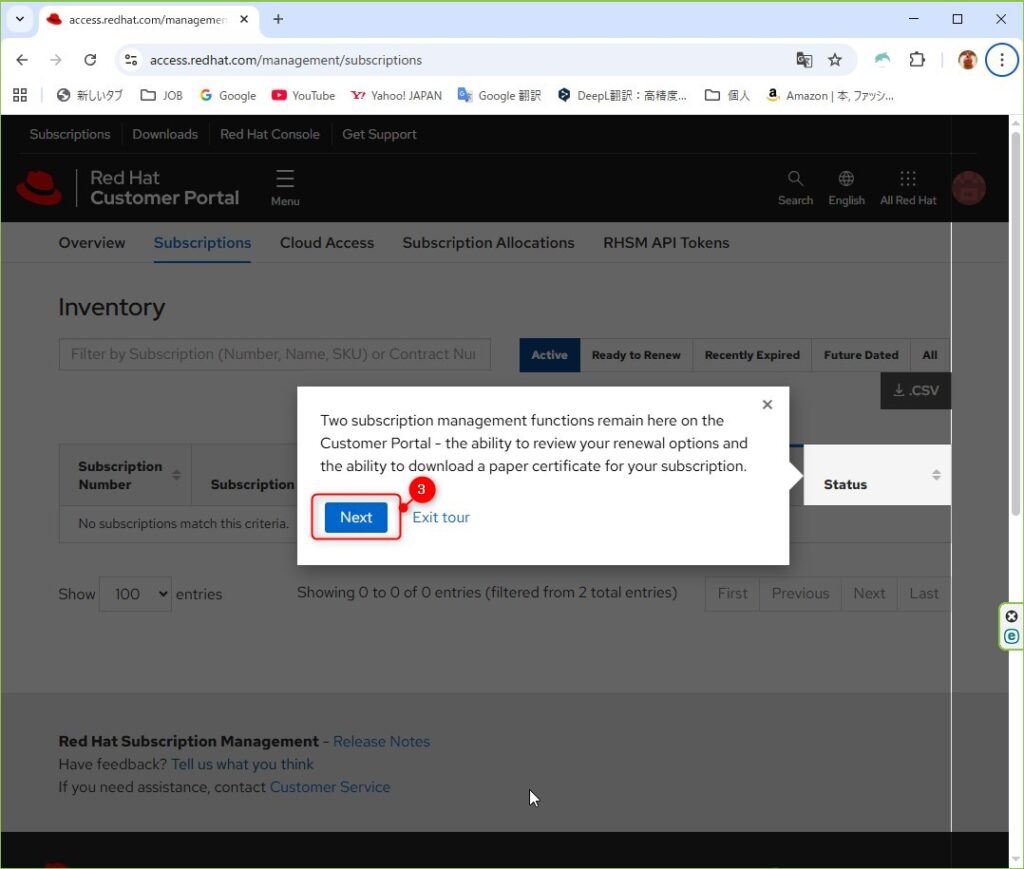
Task: Click the browser back arrow
Action: point(22,60)
